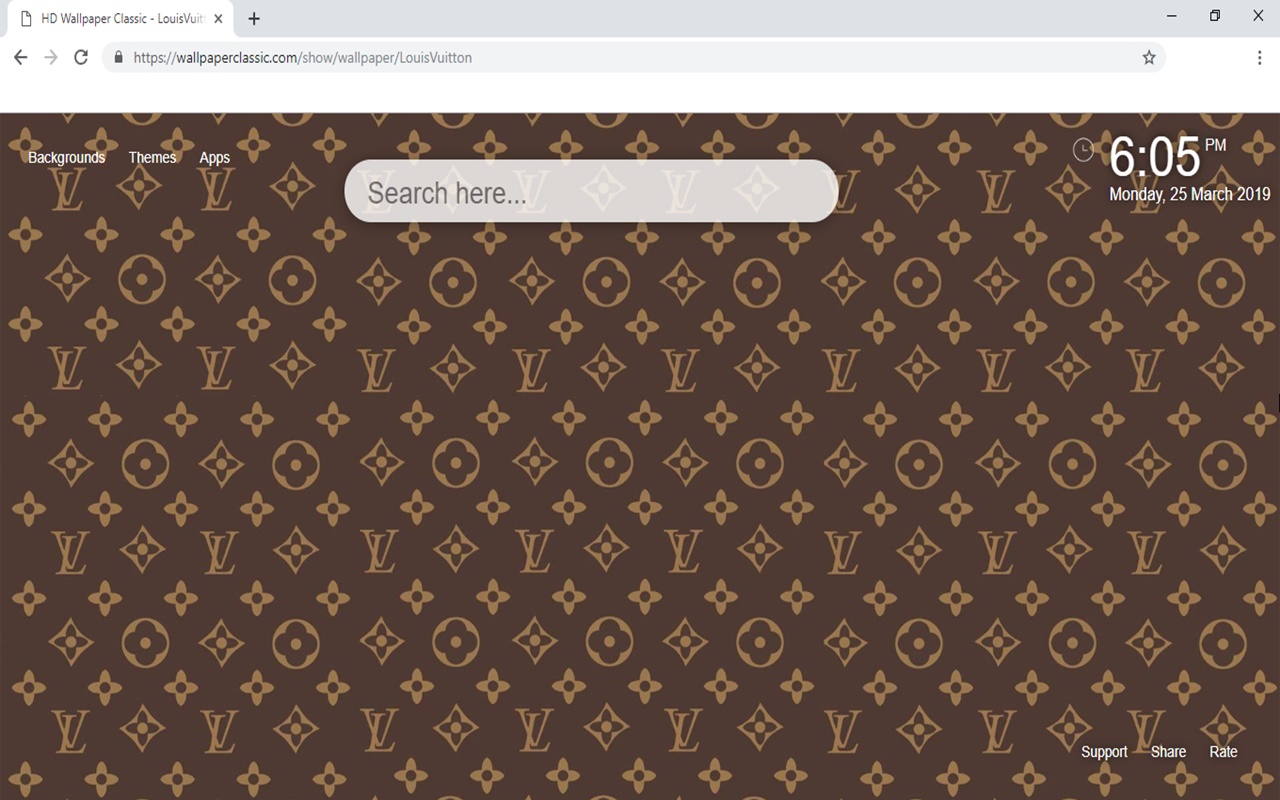
Task: Click the wallpaperclassic.com address bar
Action: [600, 58]
